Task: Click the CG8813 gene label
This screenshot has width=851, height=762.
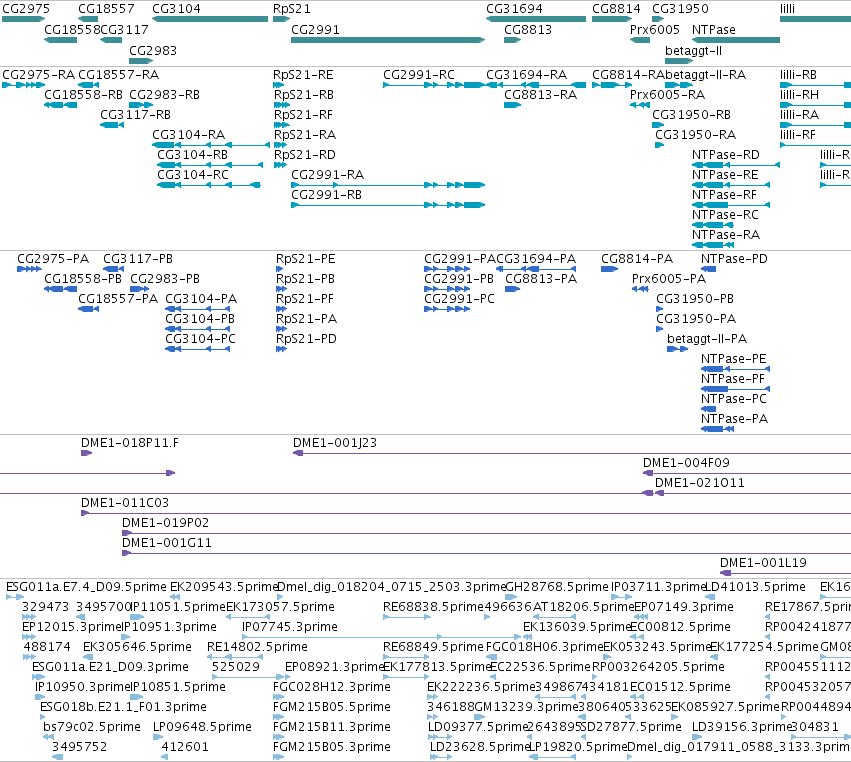Action: [528, 29]
